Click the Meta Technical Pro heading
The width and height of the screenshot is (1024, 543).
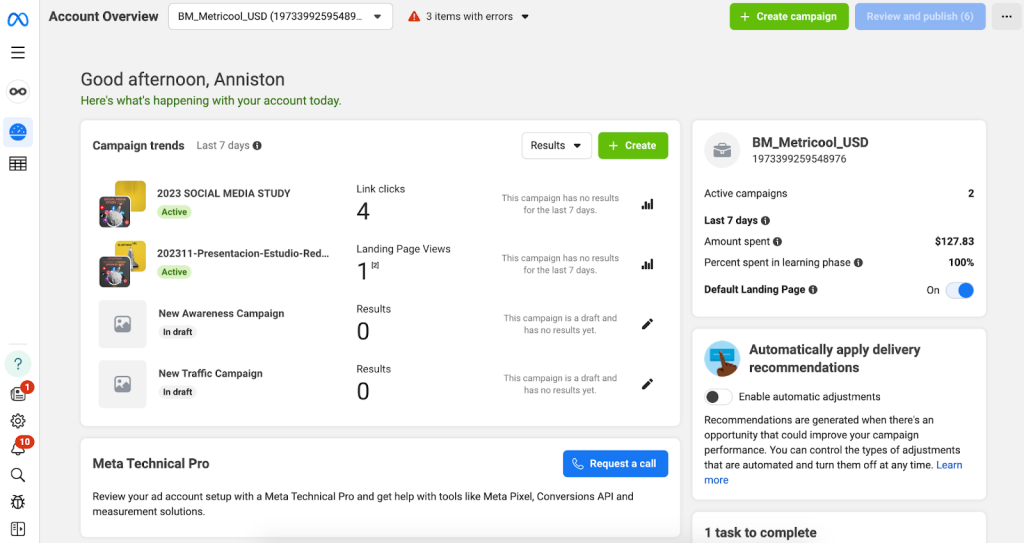pos(151,464)
